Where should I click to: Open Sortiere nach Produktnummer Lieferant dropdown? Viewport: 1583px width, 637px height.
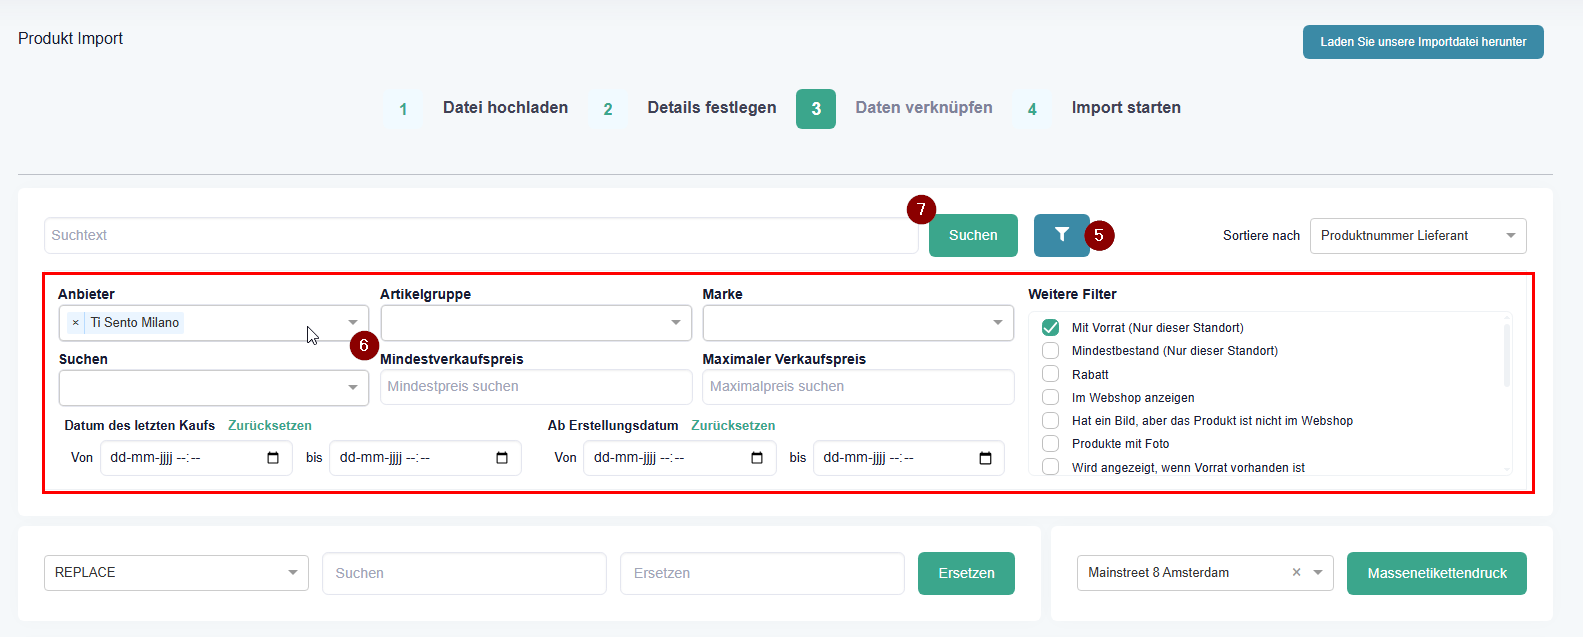click(1417, 236)
